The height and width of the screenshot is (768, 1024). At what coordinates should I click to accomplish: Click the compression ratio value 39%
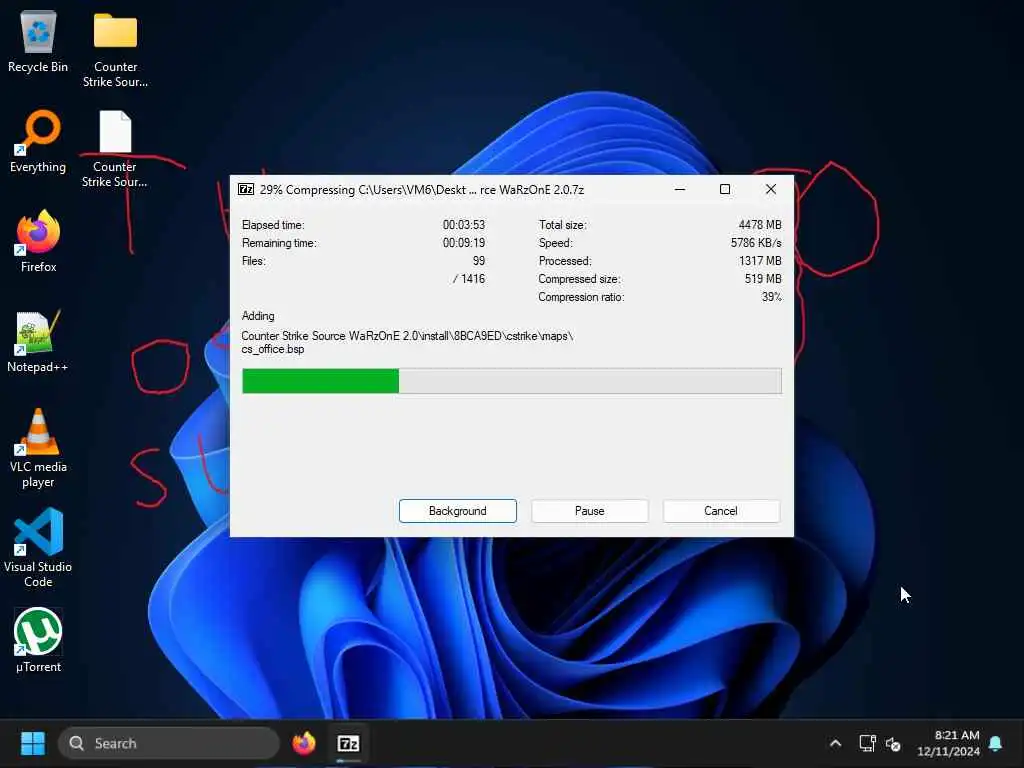[771, 297]
